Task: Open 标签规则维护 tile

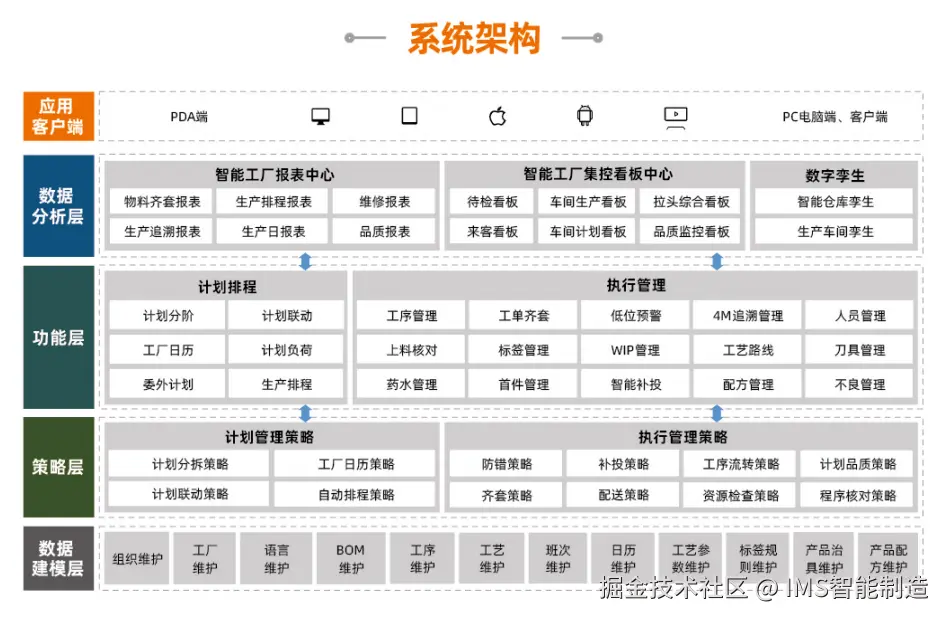Action: coord(758,558)
